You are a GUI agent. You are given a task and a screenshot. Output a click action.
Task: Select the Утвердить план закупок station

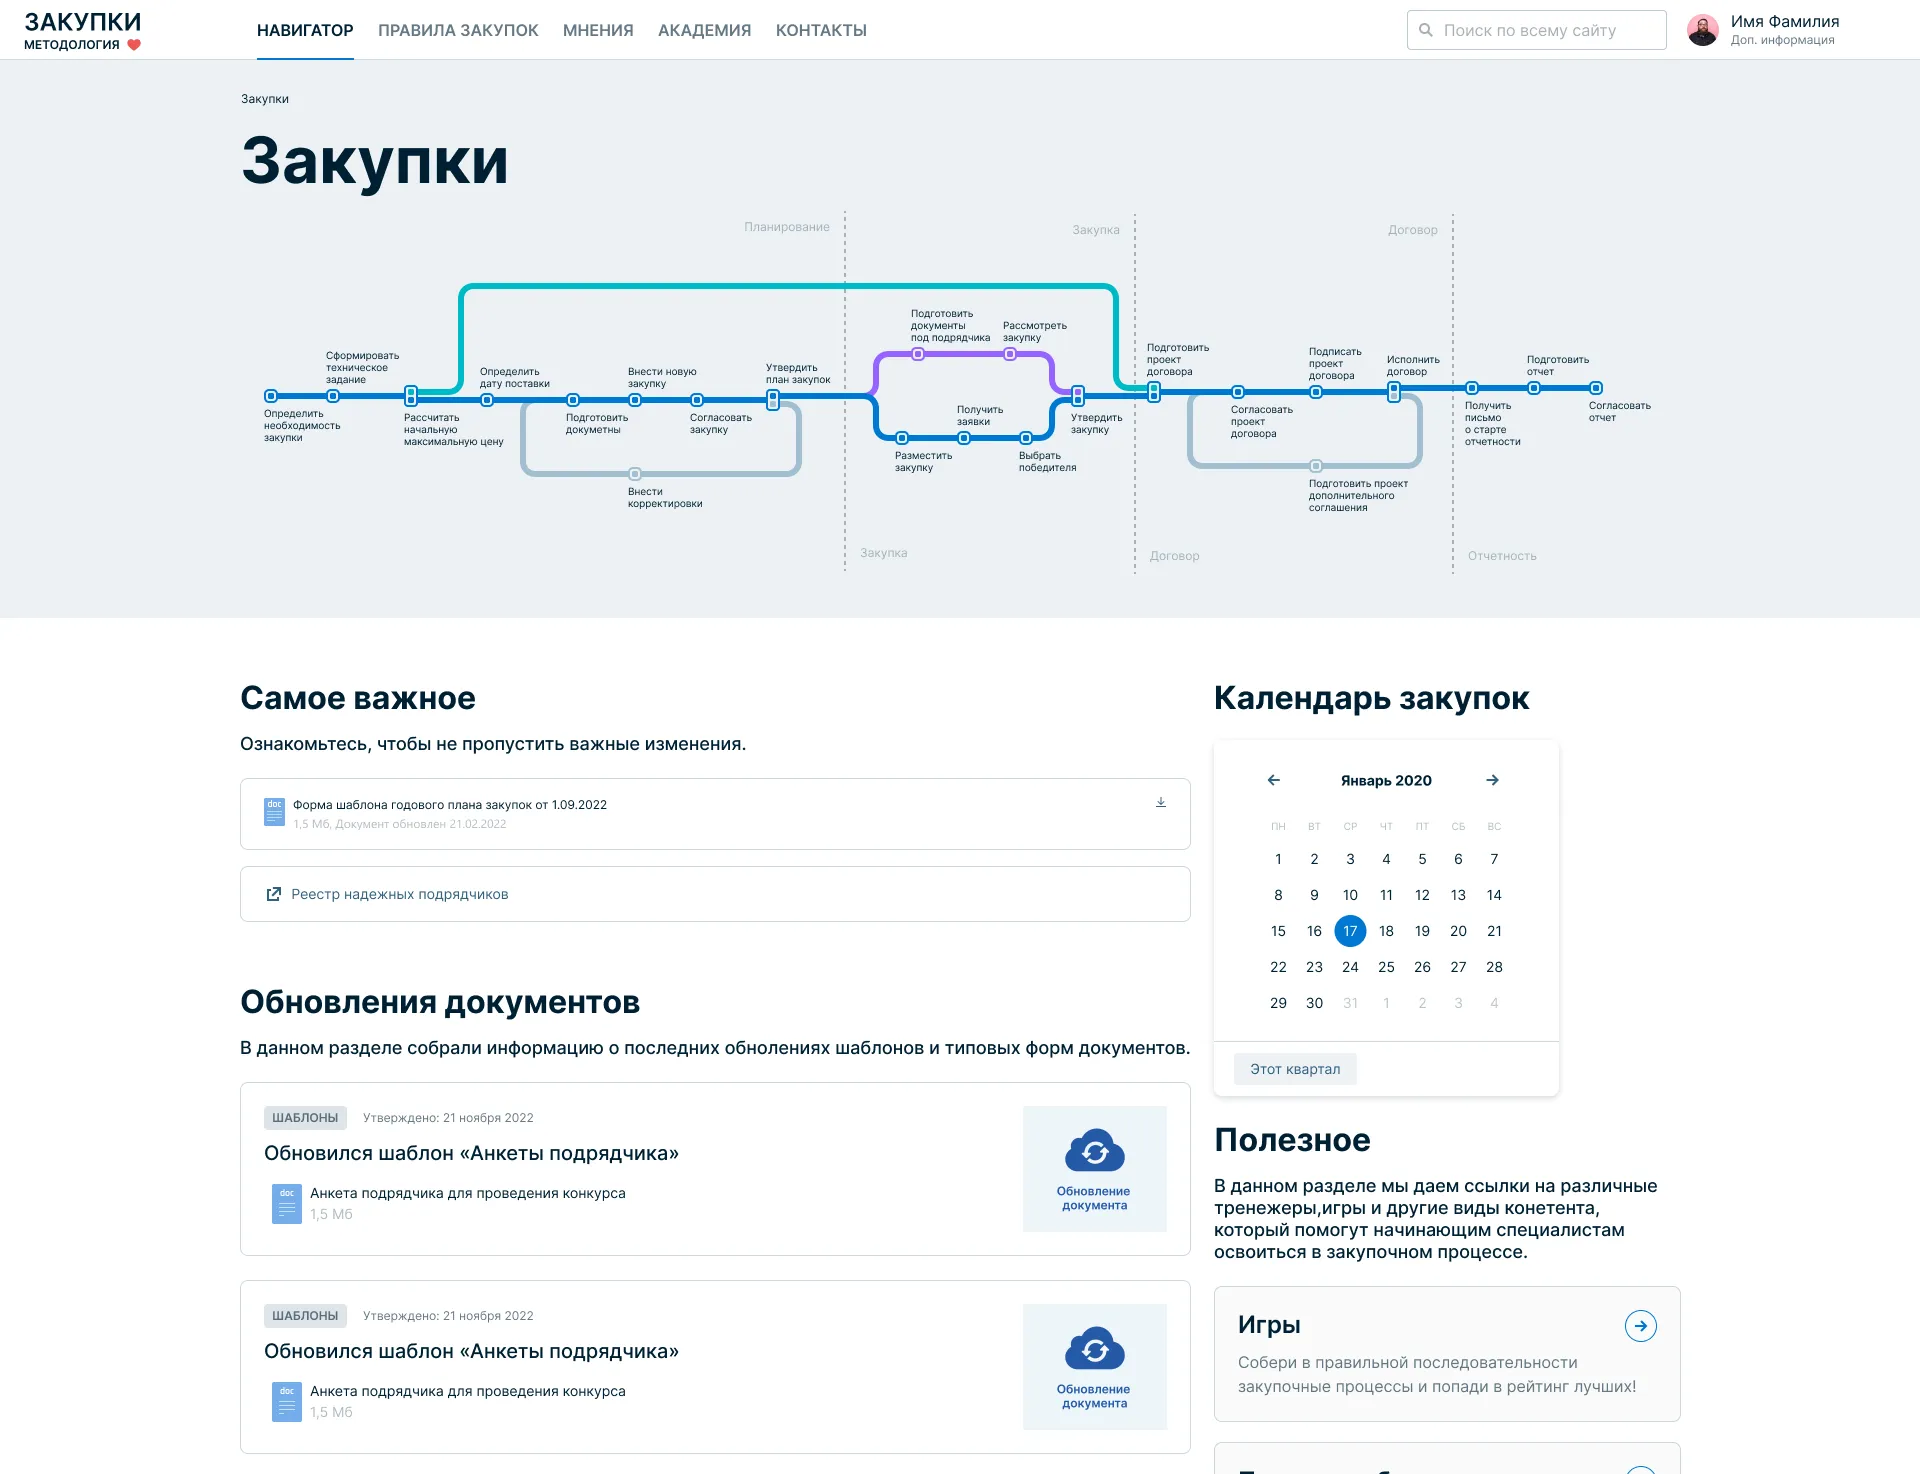pyautogui.click(x=773, y=400)
